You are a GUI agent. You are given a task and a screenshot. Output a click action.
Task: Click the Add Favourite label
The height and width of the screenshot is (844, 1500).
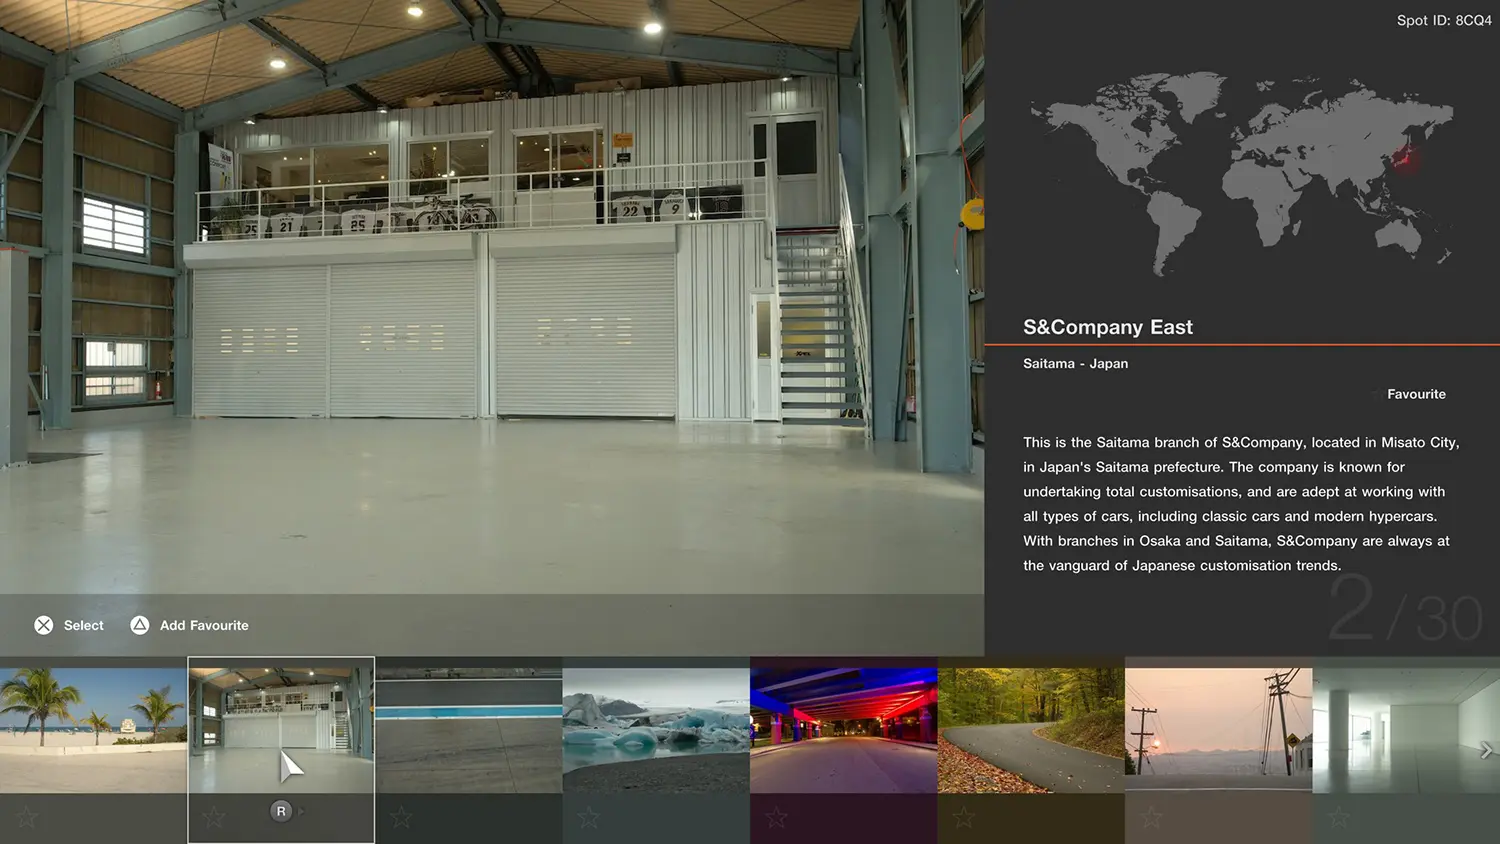pyautogui.click(x=204, y=625)
